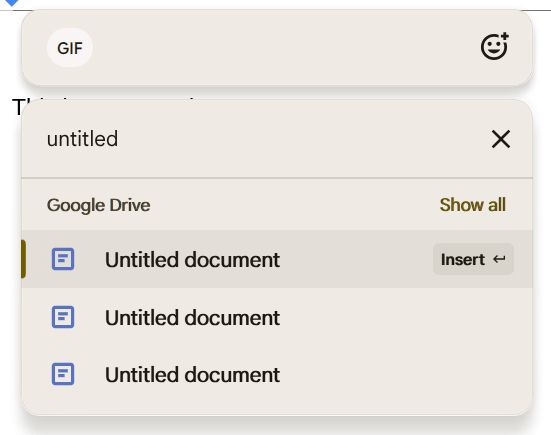Click the second result's Docs file icon
The height and width of the screenshot is (435, 551).
[63, 317]
